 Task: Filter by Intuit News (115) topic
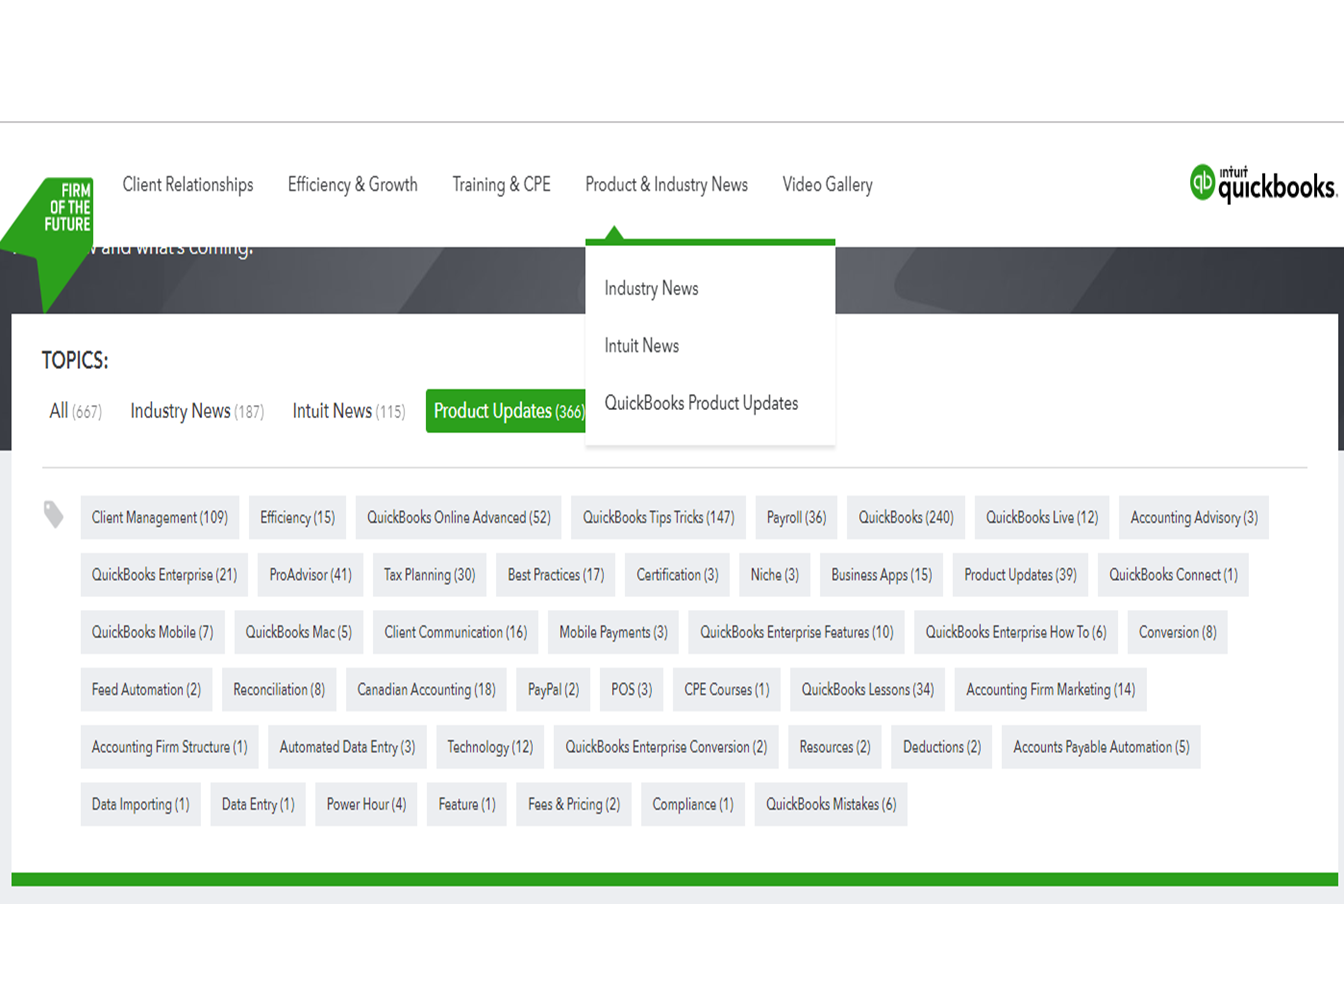point(349,411)
